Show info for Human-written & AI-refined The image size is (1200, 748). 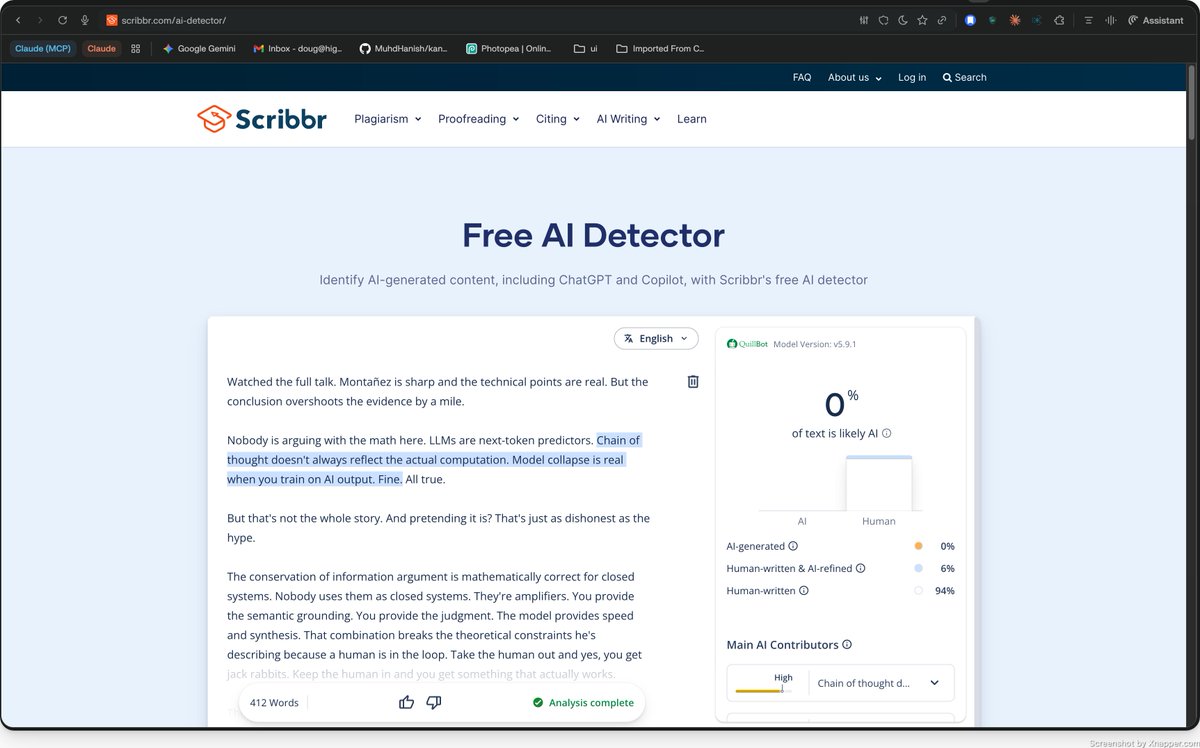(x=861, y=568)
